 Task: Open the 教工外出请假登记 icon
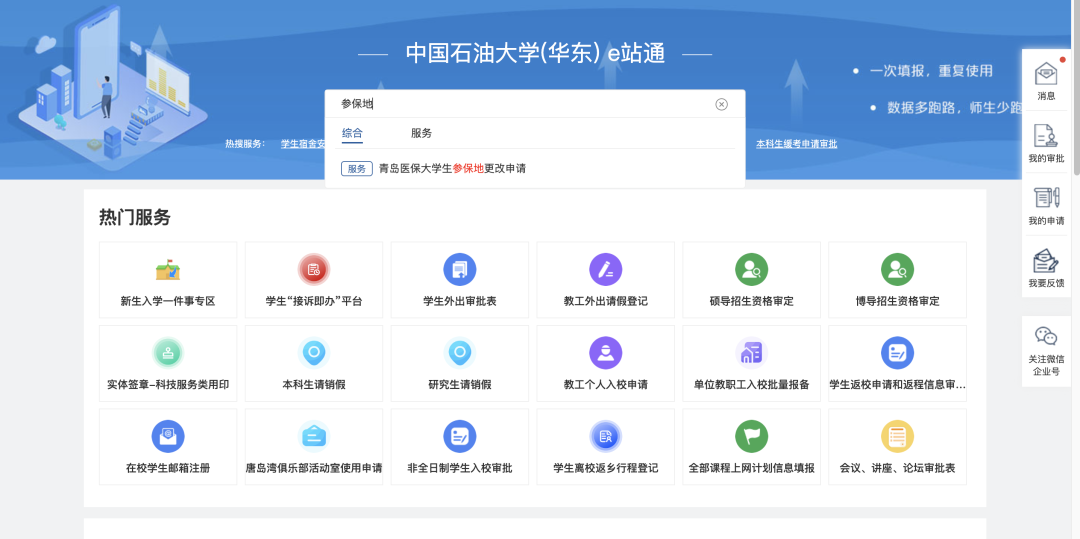pyautogui.click(x=606, y=269)
